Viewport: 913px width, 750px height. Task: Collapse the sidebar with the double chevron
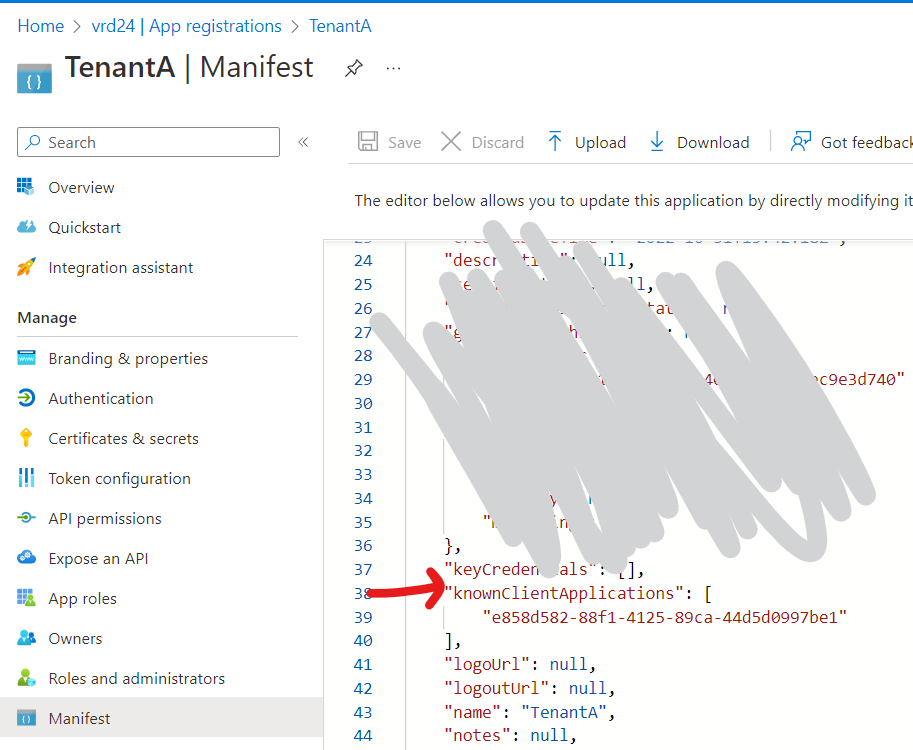coord(303,142)
